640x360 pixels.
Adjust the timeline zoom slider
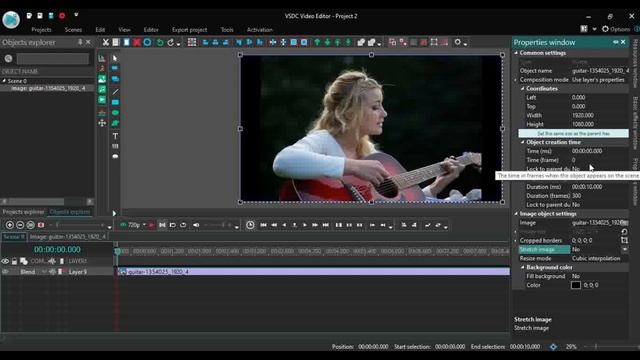pos(80,225)
